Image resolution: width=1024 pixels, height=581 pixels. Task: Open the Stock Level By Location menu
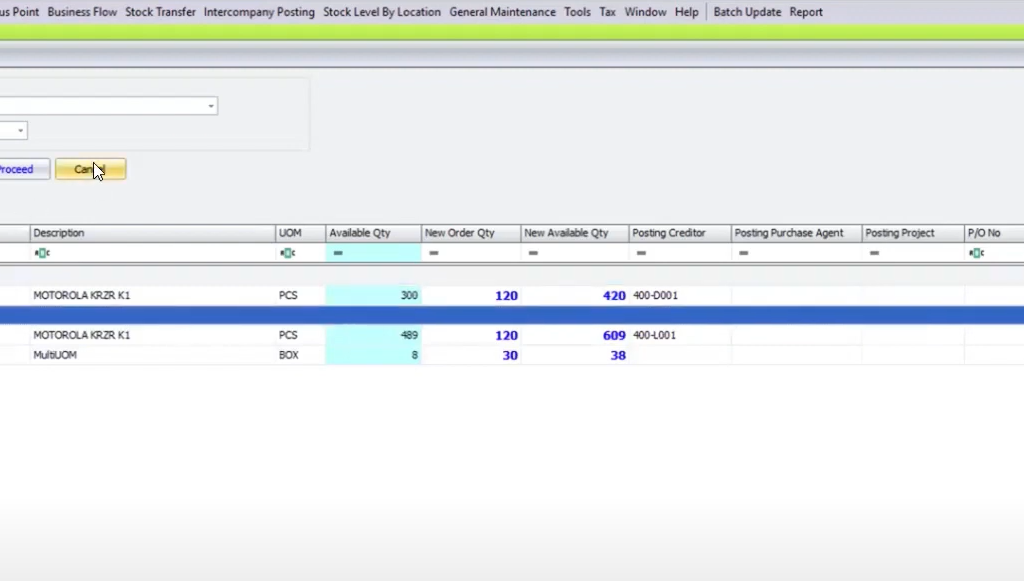(x=382, y=11)
